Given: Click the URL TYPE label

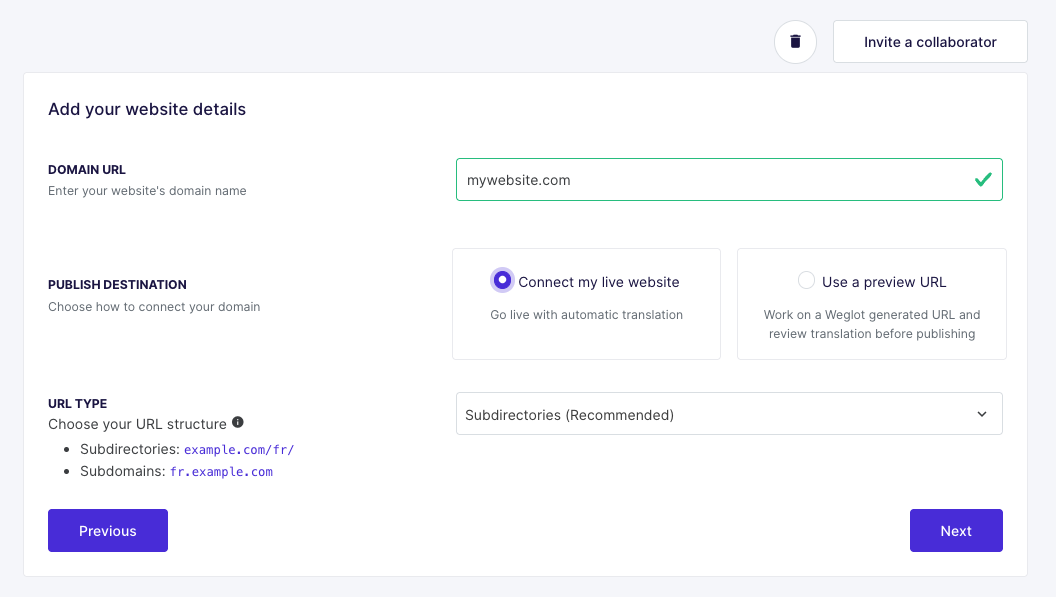Looking at the screenshot, I should tap(77, 404).
